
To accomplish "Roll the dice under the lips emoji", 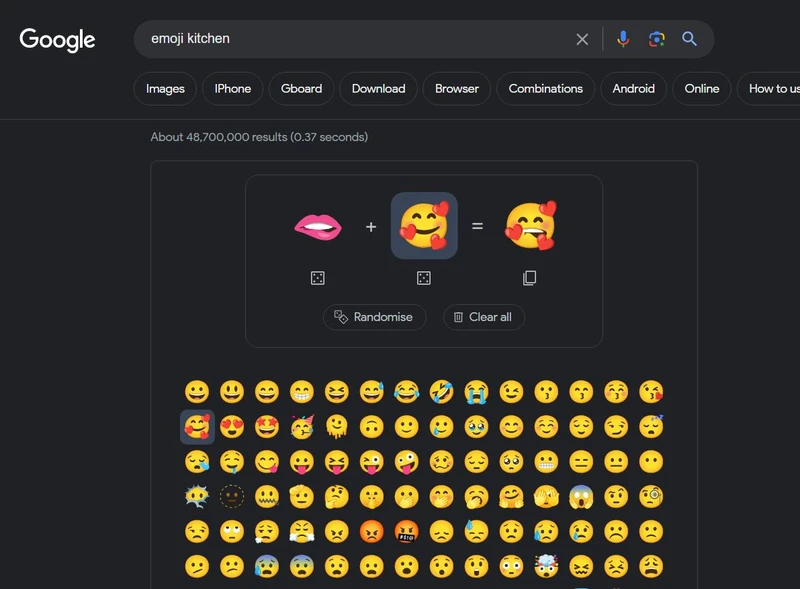I will 319,278.
